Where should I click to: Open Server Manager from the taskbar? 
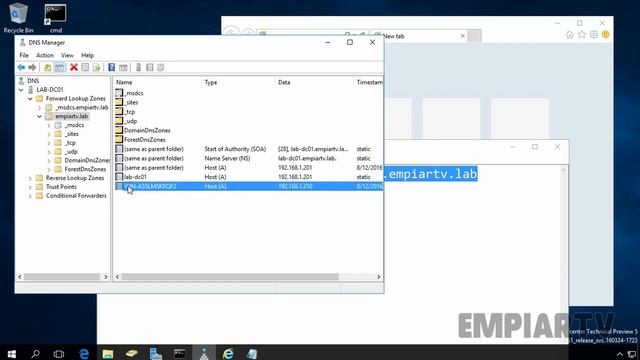point(156,353)
